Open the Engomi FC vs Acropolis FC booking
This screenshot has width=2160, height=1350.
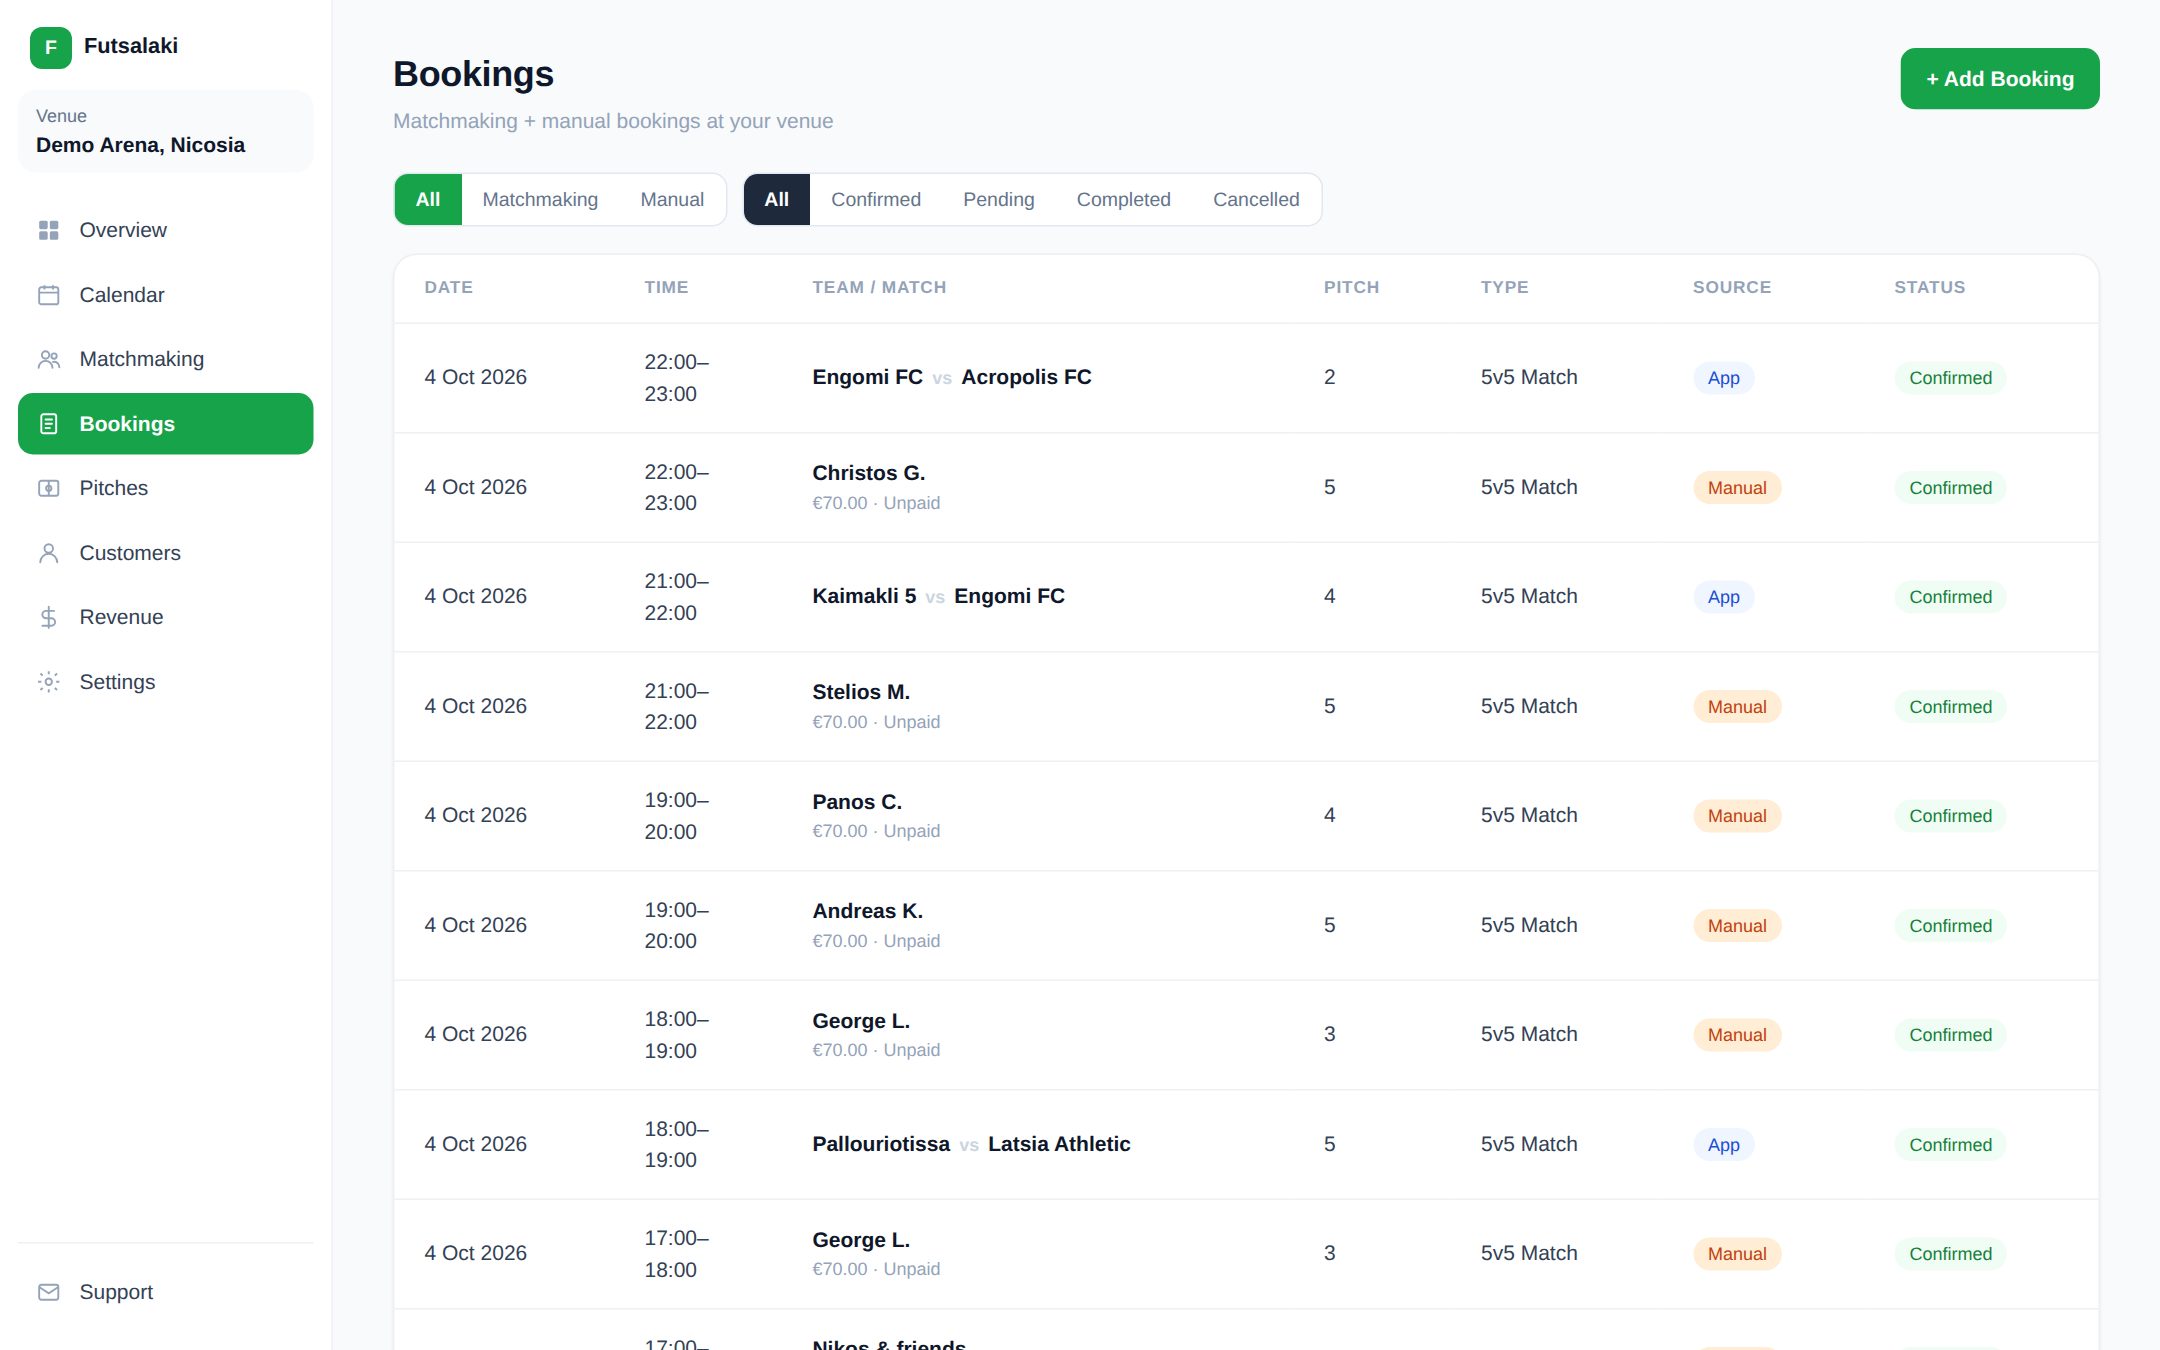pyautogui.click(x=1246, y=378)
